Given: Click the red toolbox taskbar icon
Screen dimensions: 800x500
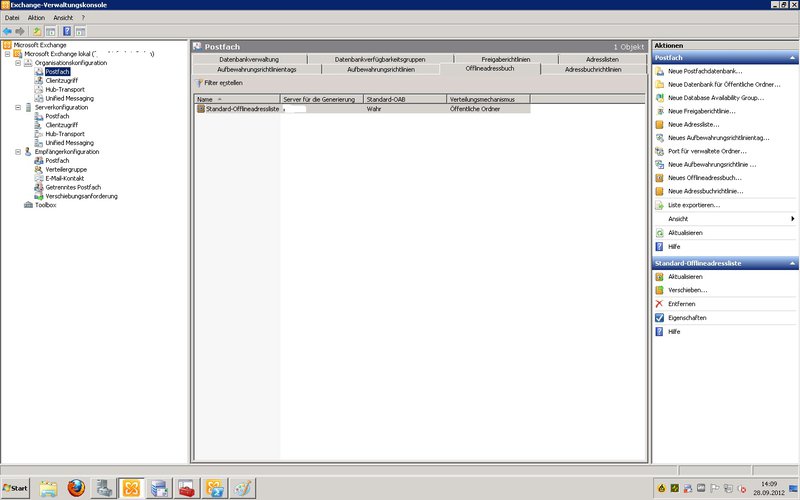Looking at the screenshot, I should (x=187, y=488).
